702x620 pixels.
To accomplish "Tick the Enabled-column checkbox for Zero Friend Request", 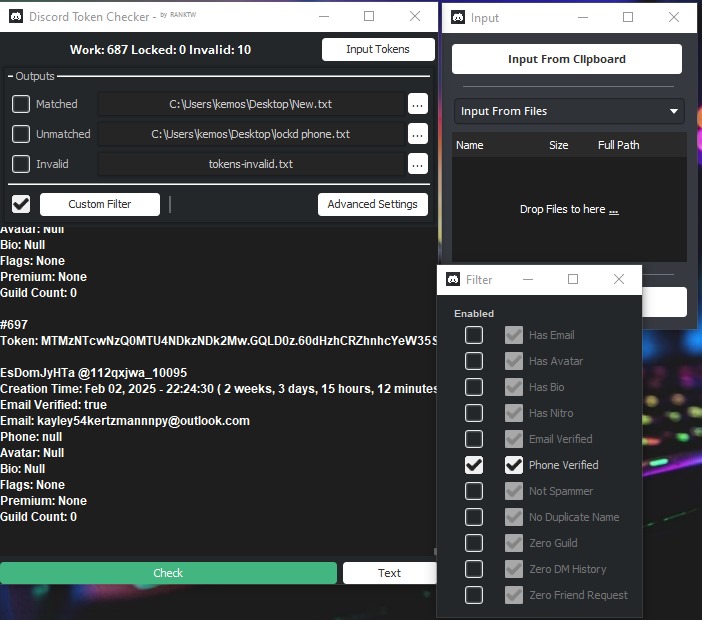I will click(x=474, y=595).
